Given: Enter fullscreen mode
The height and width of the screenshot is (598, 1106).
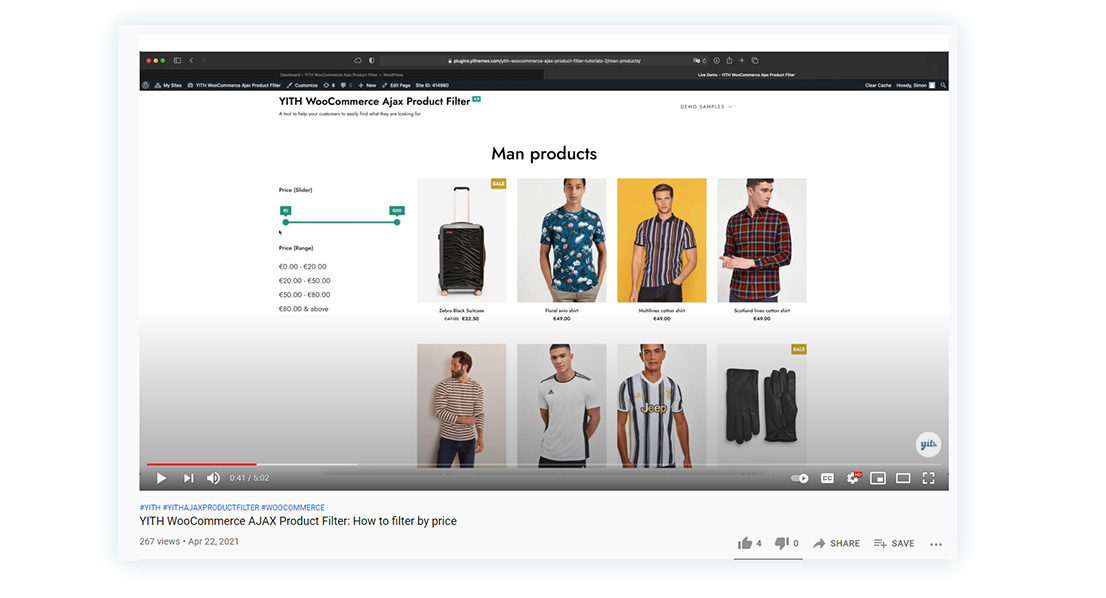Looking at the screenshot, I should (928, 478).
